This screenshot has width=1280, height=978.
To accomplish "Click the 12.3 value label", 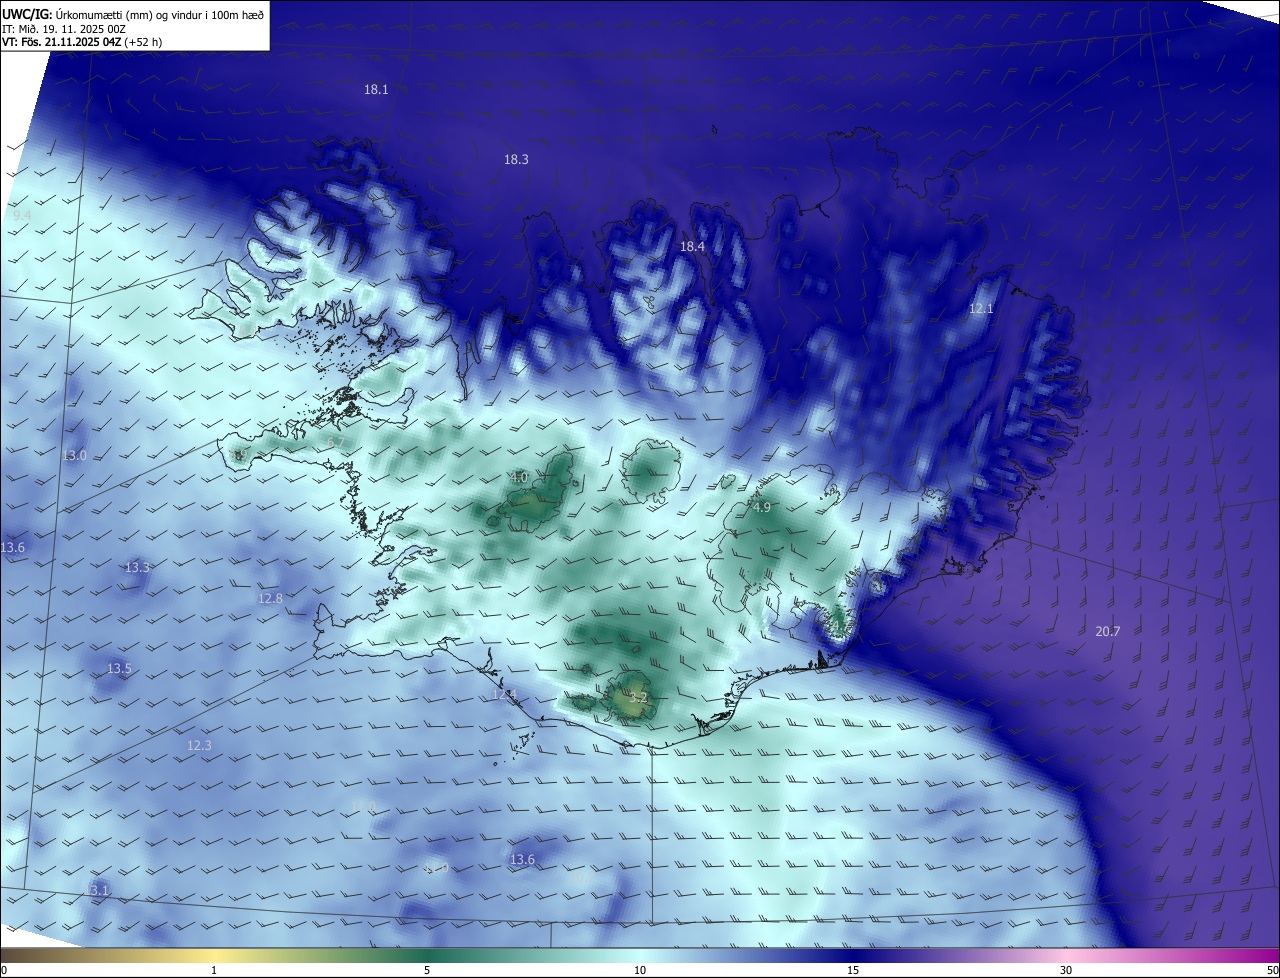I will point(199,746).
